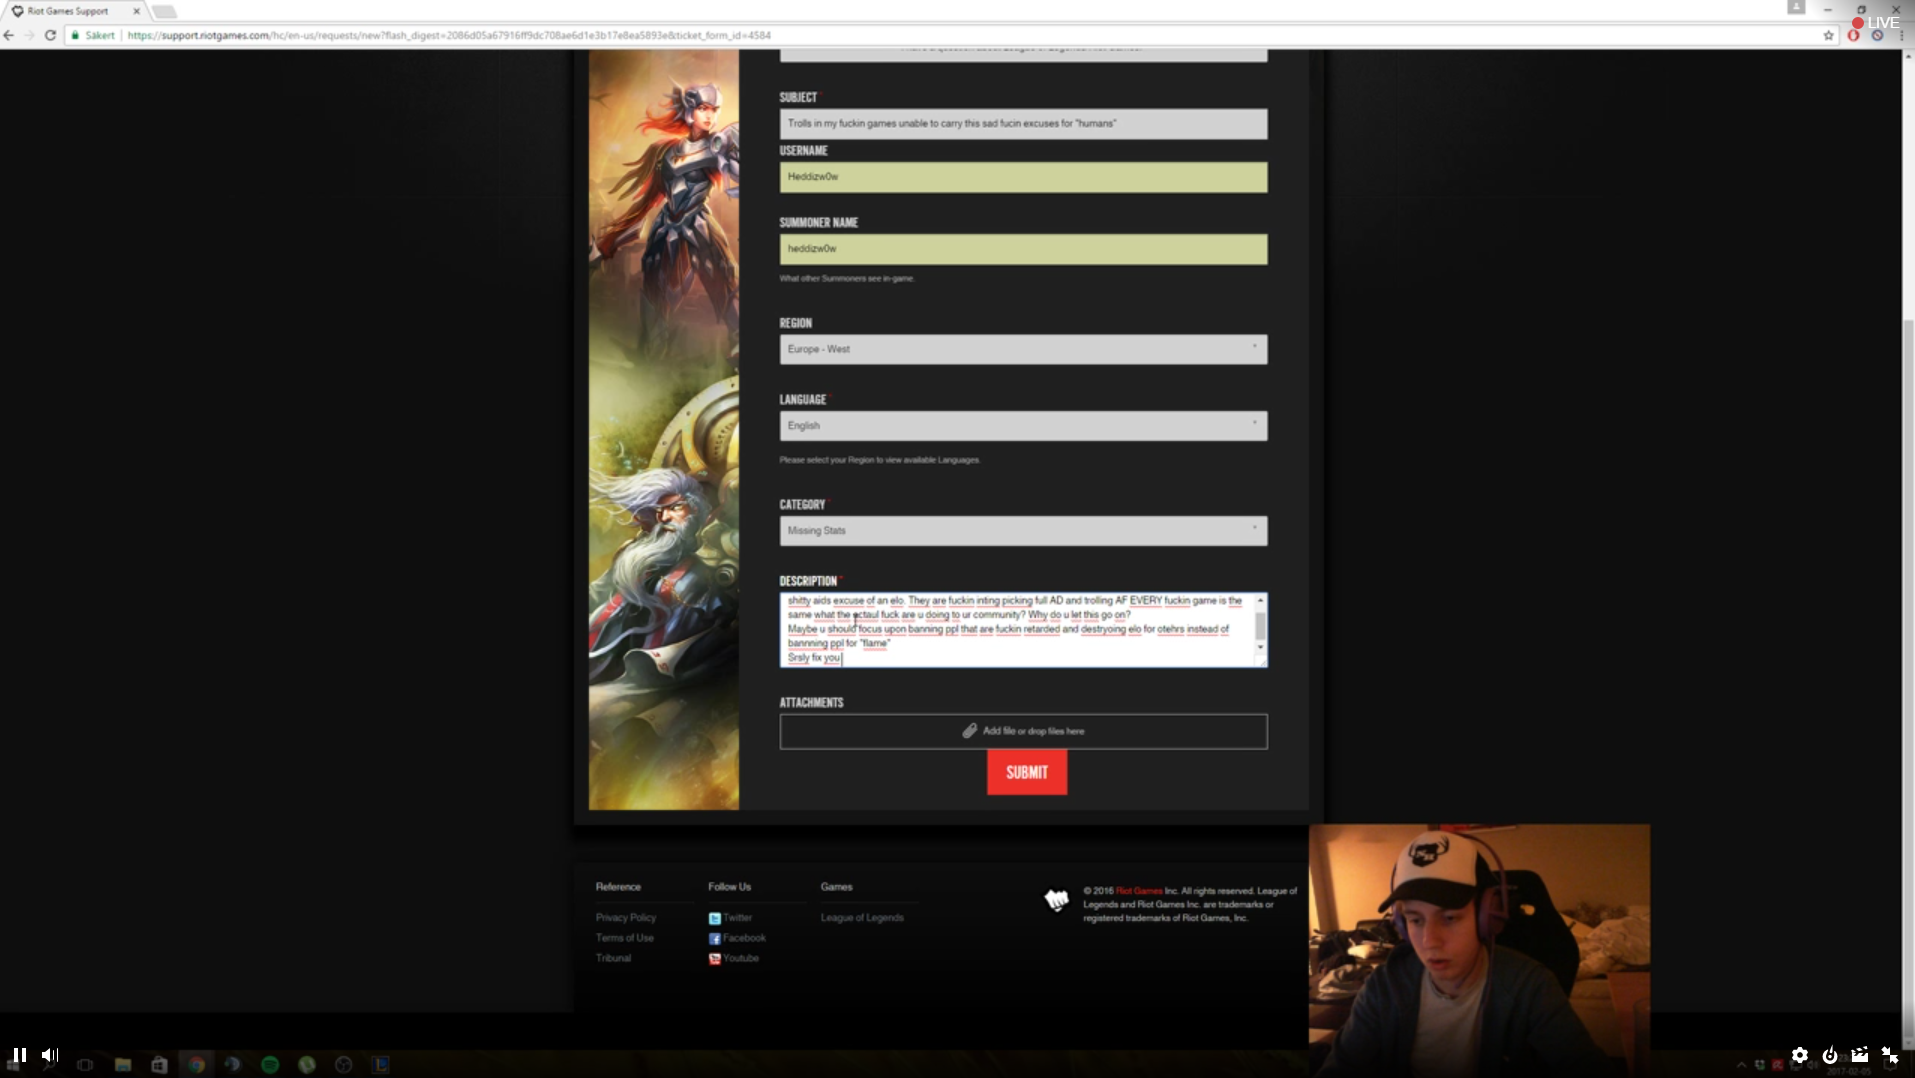Close the Riot Games Support tab
The image size is (1915, 1078).
coord(137,11)
